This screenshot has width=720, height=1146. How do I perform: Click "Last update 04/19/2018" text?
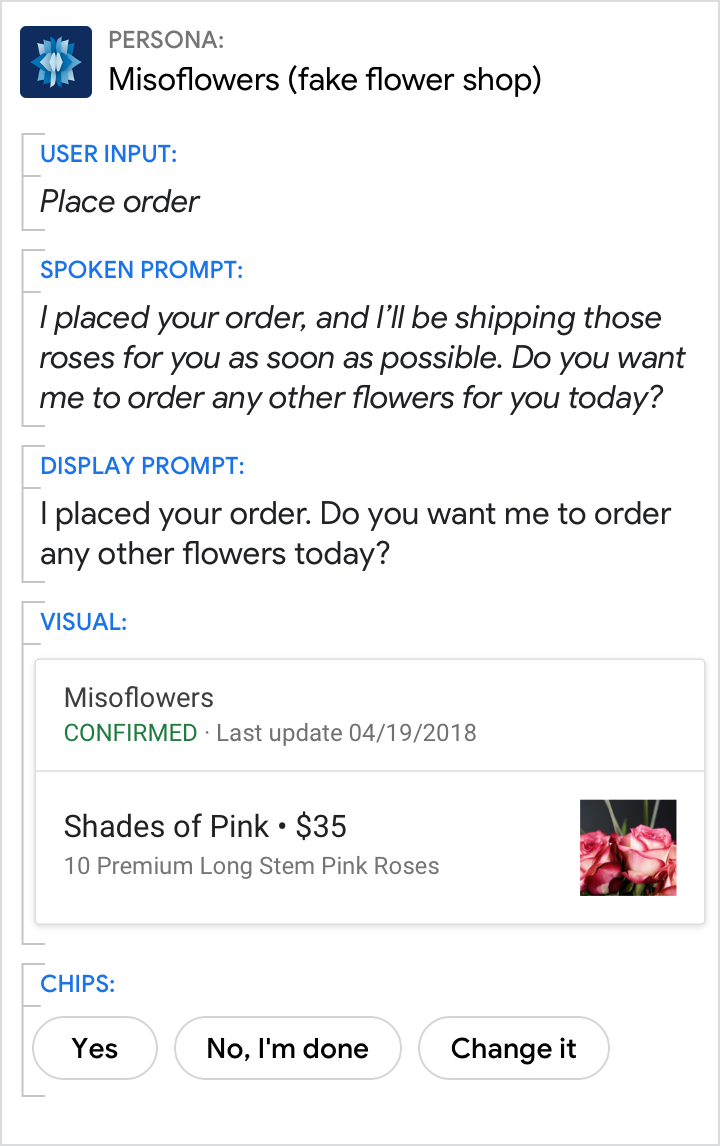pos(346,733)
